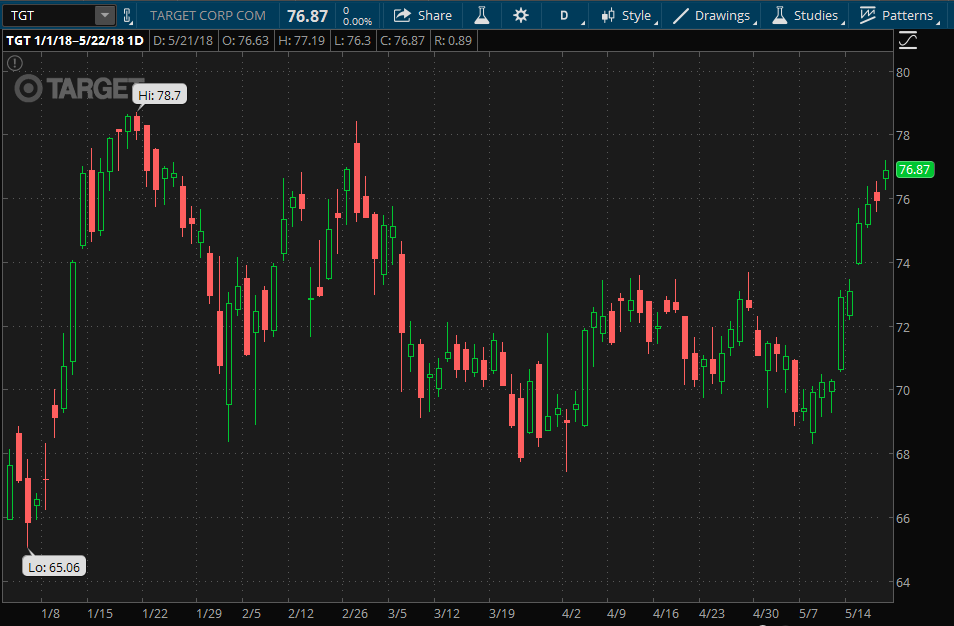This screenshot has height=626, width=954.
Task: Click the C: 76.87 close value
Action: pos(402,41)
